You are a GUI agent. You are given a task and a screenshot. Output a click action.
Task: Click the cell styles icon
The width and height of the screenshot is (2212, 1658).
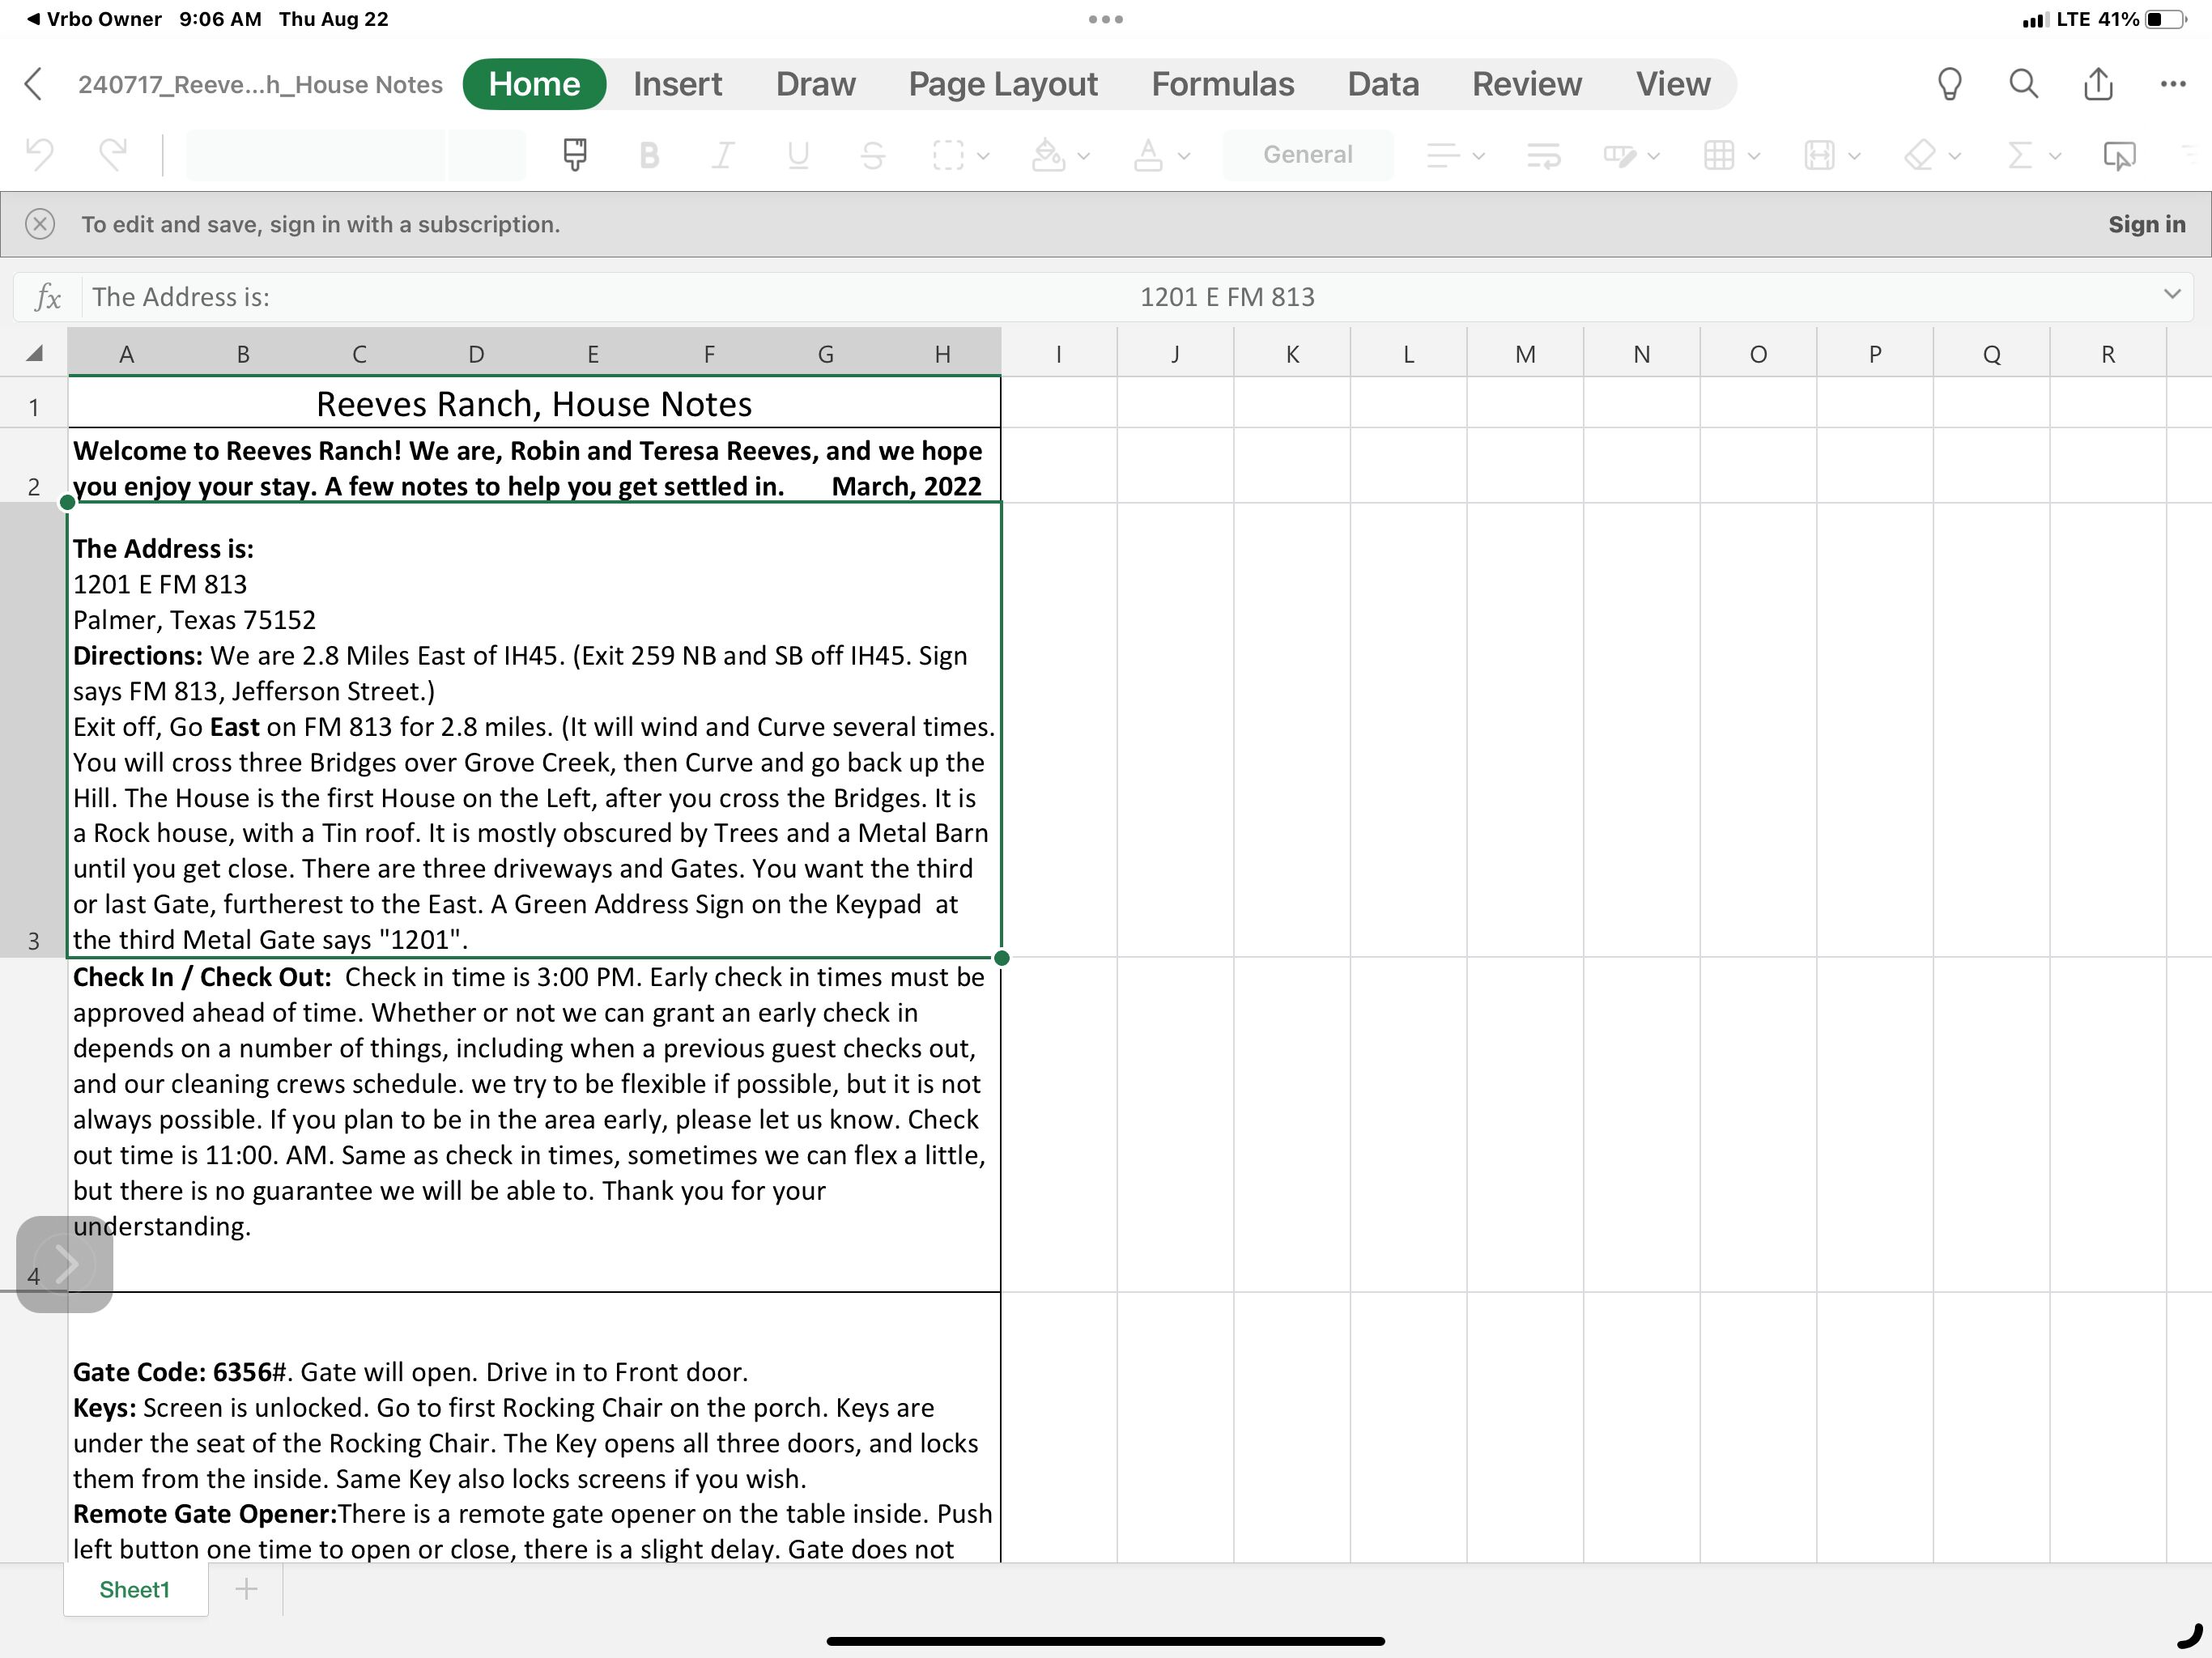pos(1620,155)
